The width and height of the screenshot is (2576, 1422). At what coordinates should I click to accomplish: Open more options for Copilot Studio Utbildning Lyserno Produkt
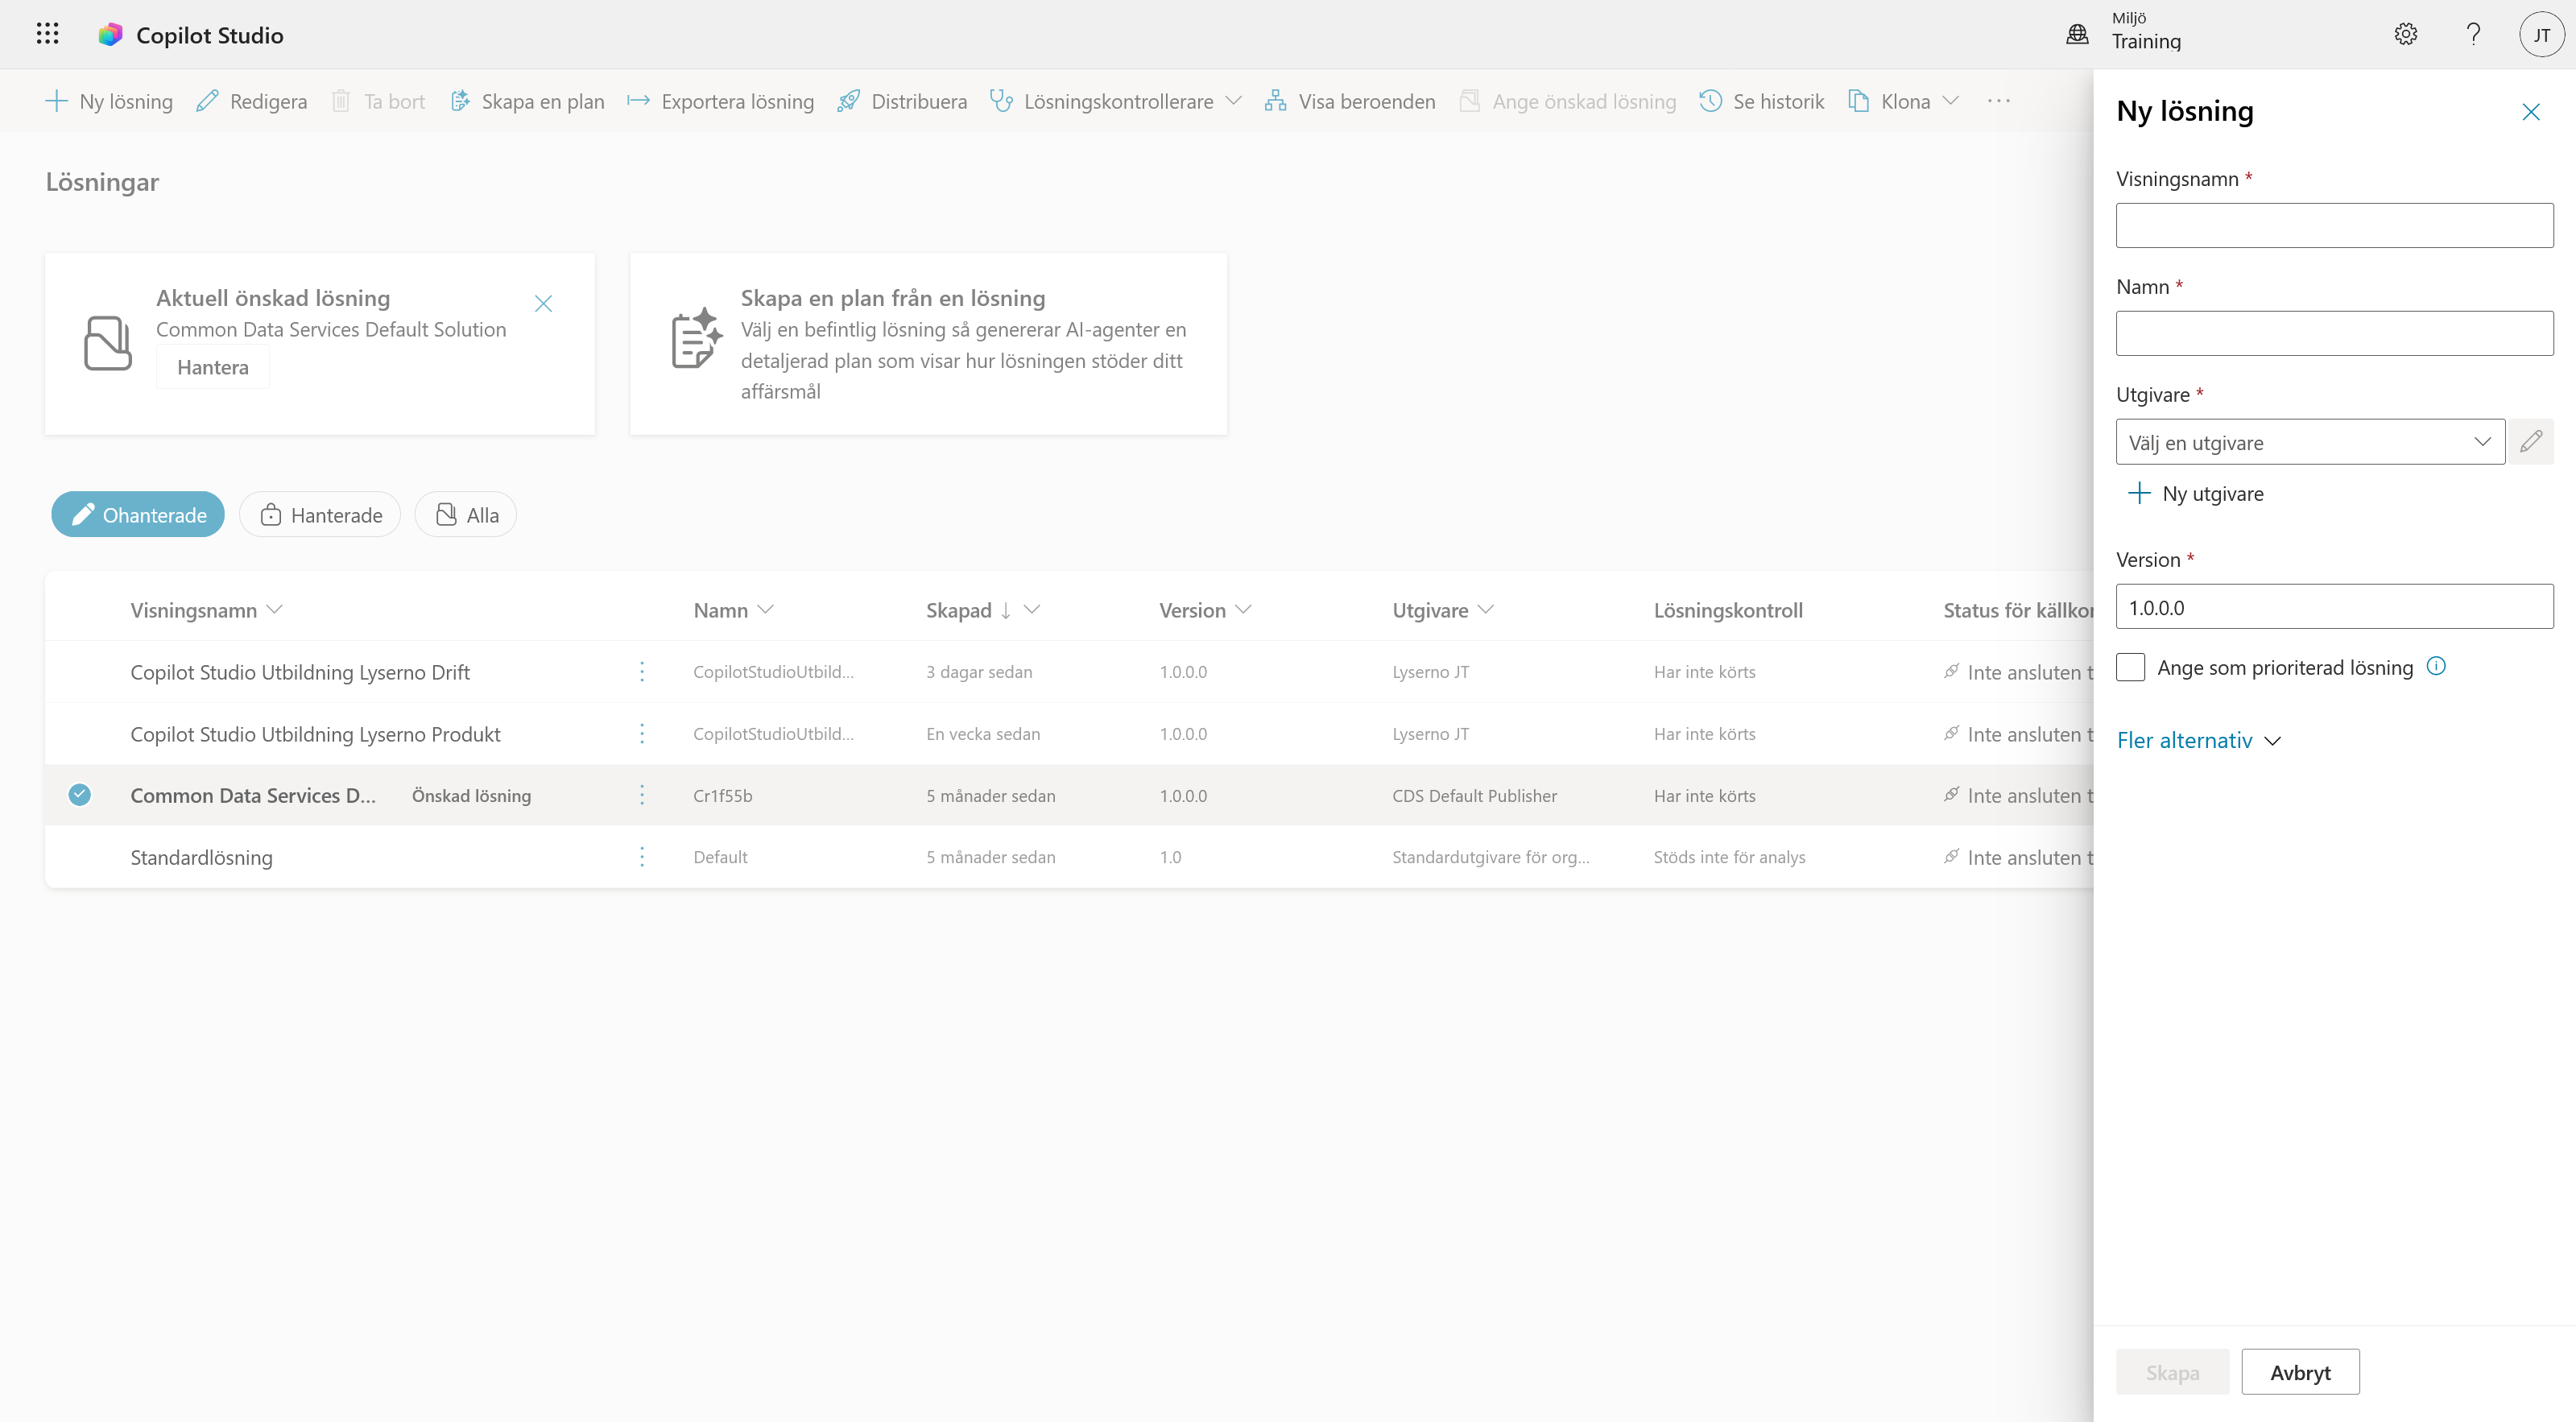(x=641, y=733)
